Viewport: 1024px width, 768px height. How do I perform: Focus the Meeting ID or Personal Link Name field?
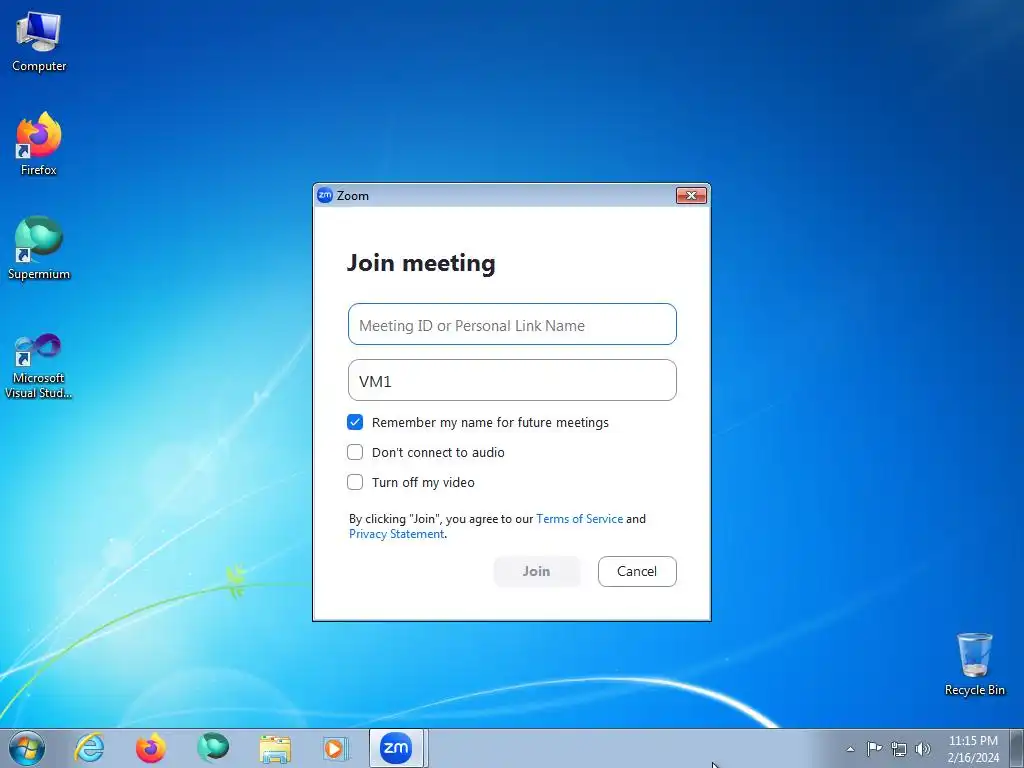click(x=512, y=324)
